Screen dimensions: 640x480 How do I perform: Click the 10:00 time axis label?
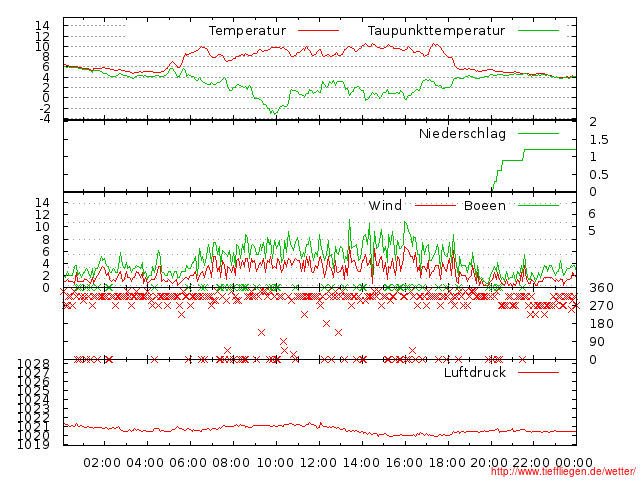(275, 463)
